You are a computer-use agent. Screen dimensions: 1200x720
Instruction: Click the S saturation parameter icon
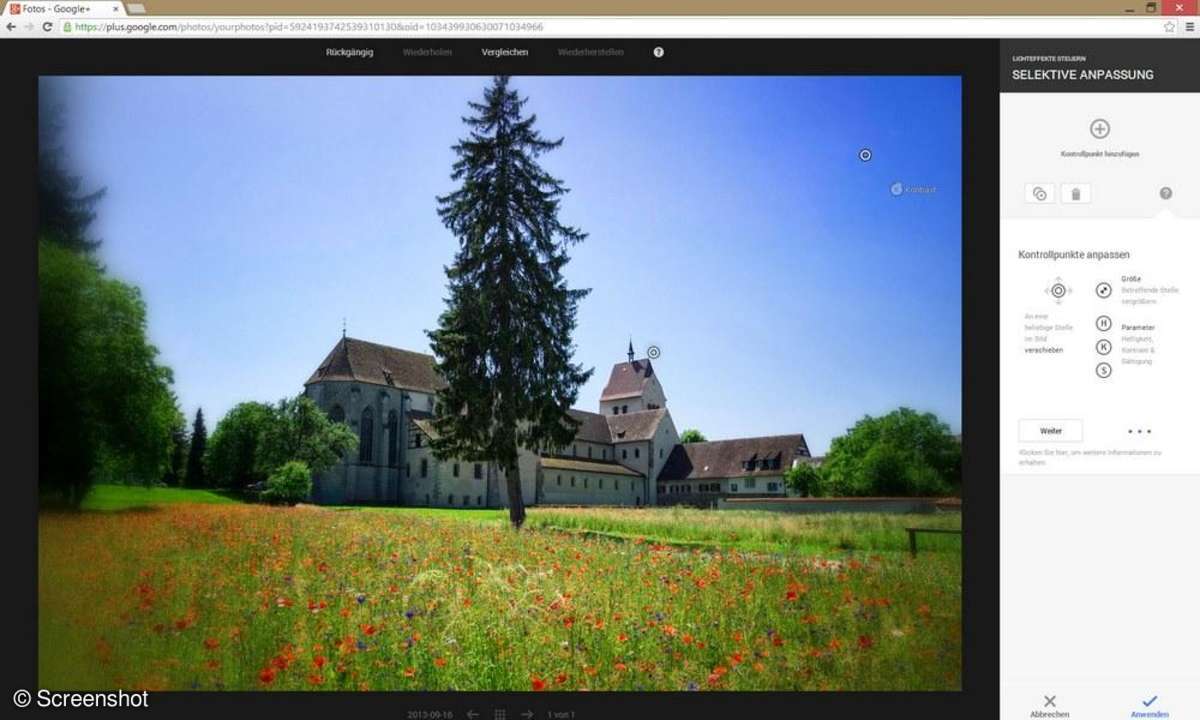1104,370
